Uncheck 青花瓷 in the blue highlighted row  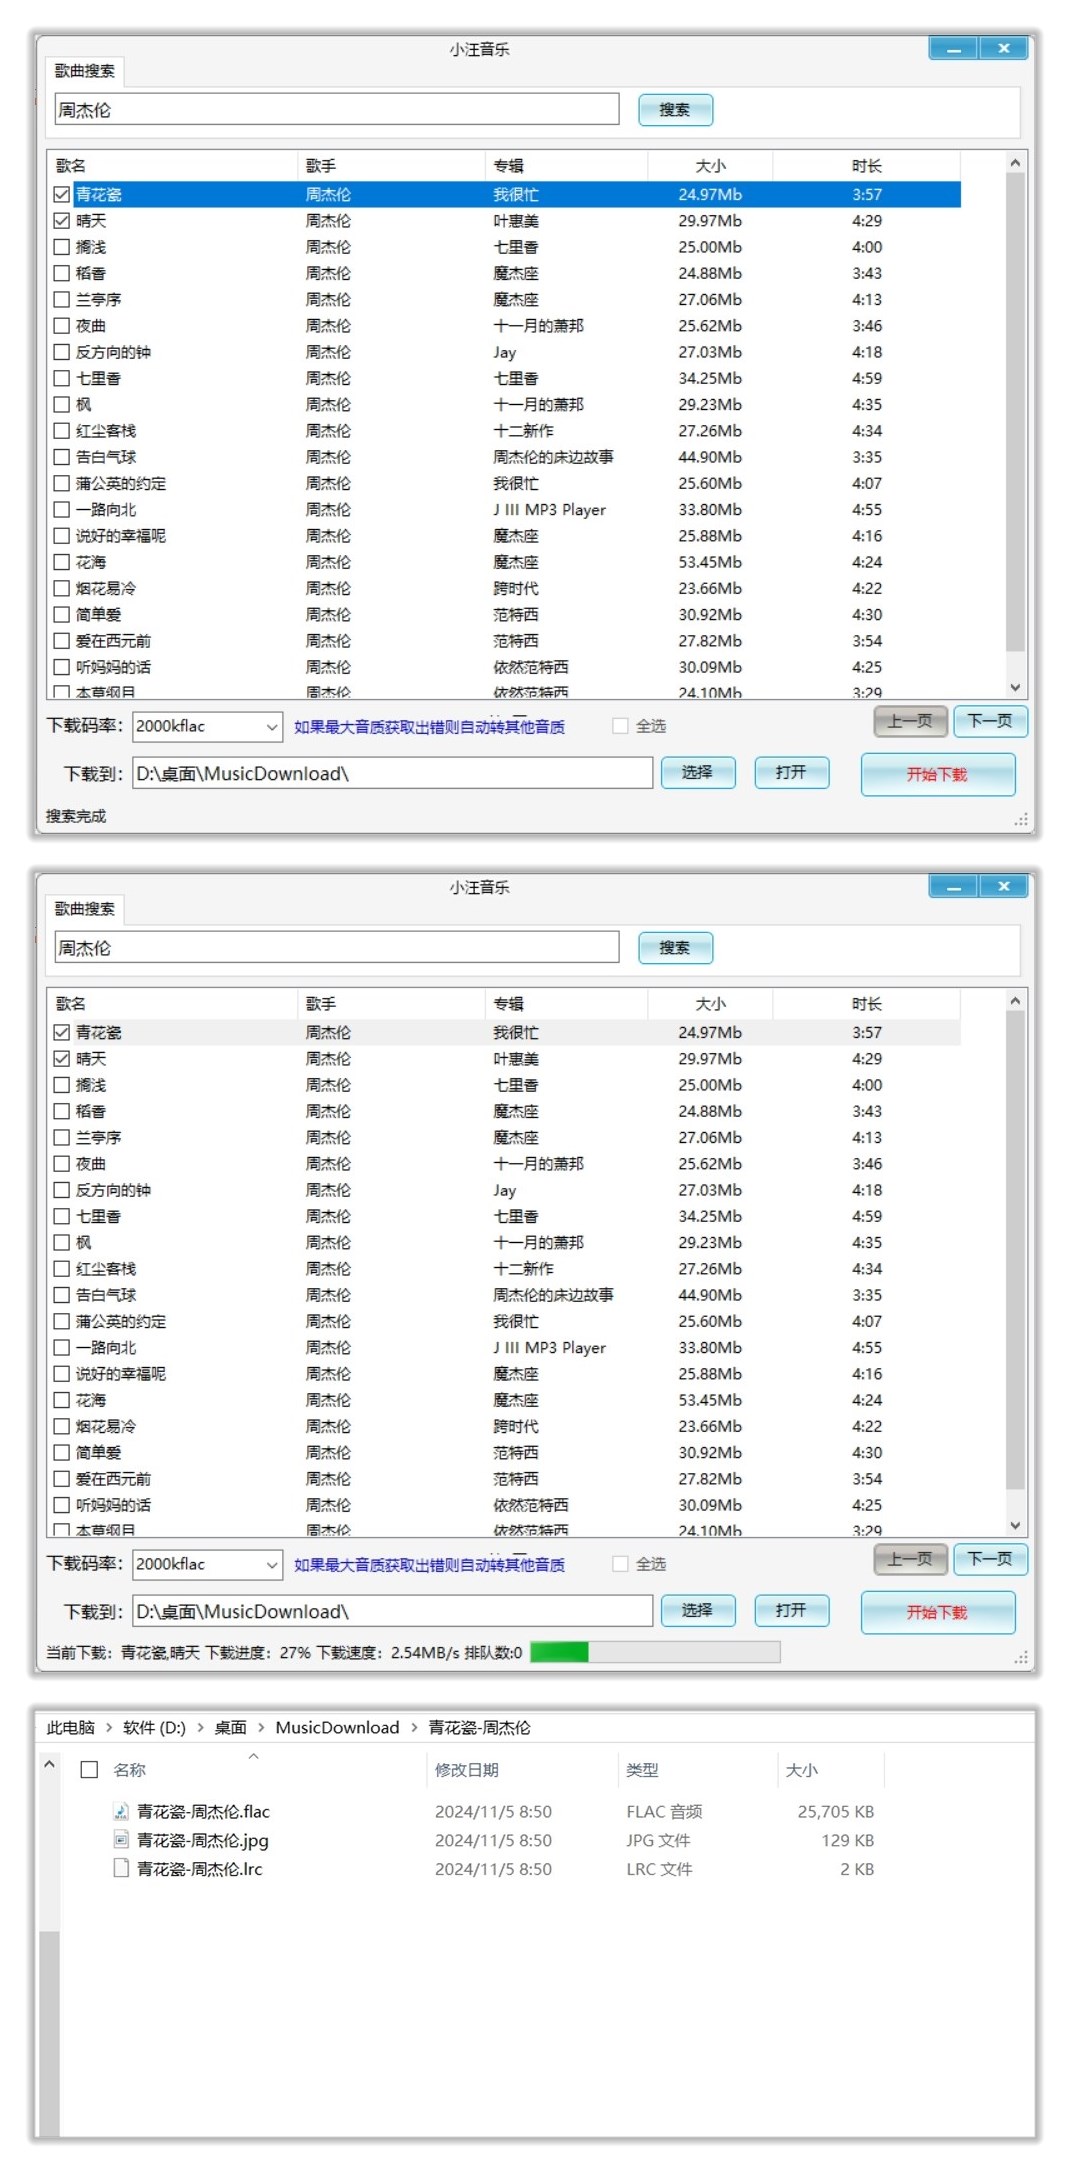[62, 195]
